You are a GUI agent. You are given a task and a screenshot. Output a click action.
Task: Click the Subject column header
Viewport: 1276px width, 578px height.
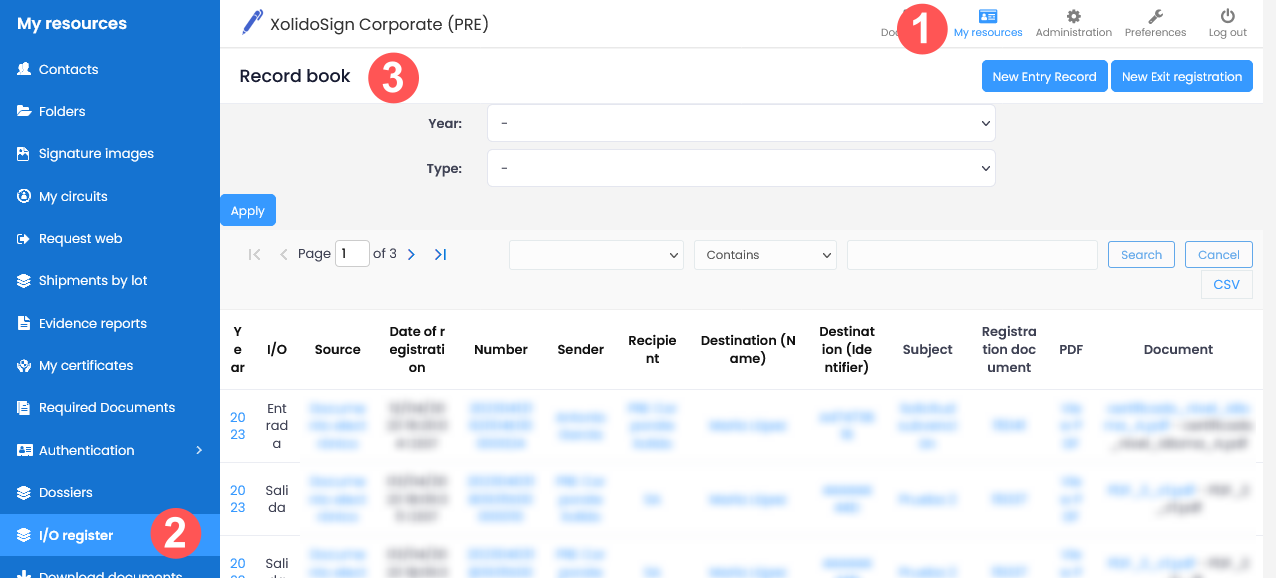pos(928,350)
